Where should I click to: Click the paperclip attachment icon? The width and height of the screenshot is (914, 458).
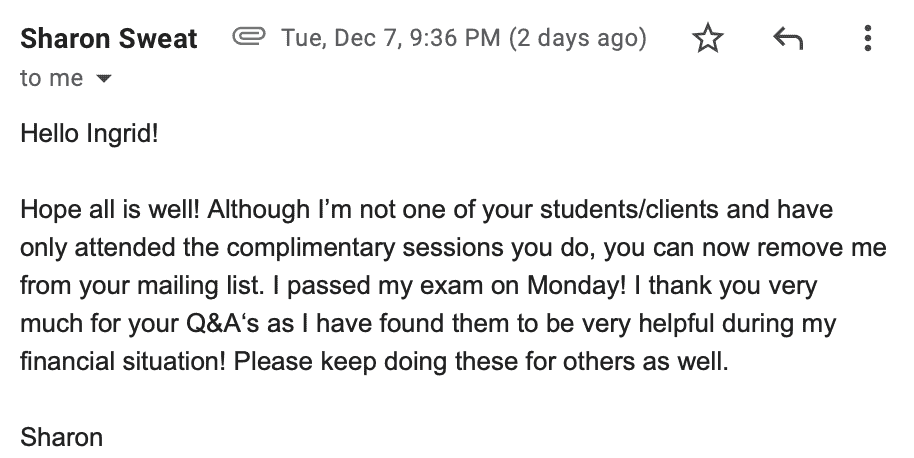[x=247, y=38]
